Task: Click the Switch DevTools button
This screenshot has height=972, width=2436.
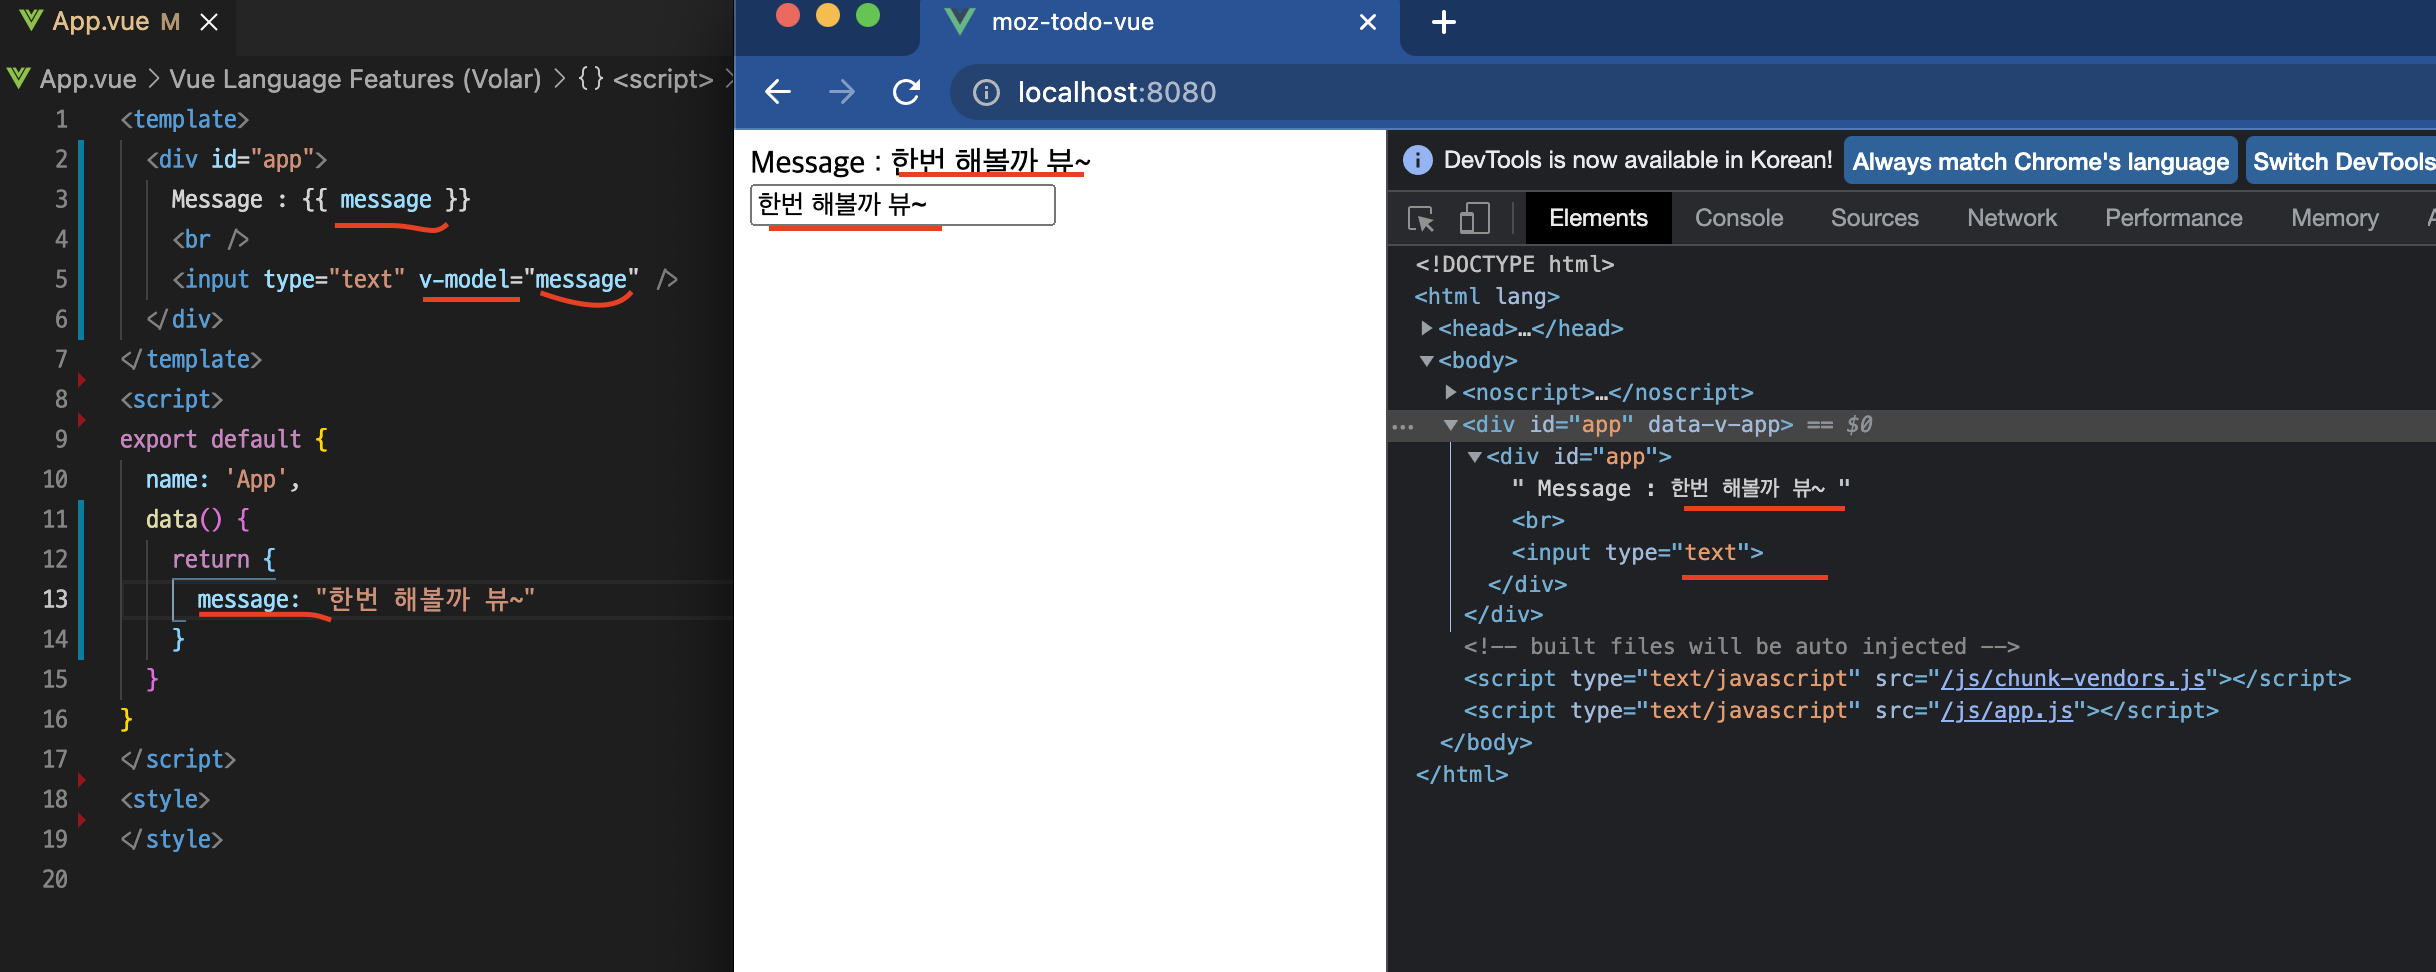Action: coord(2342,161)
